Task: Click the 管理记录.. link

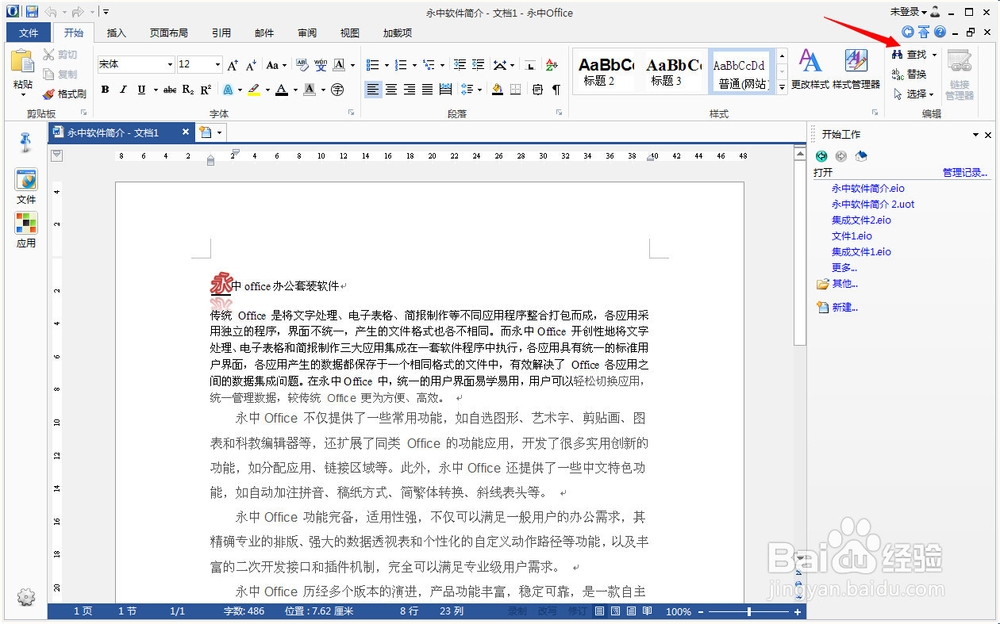Action: pyautogui.click(x=965, y=172)
